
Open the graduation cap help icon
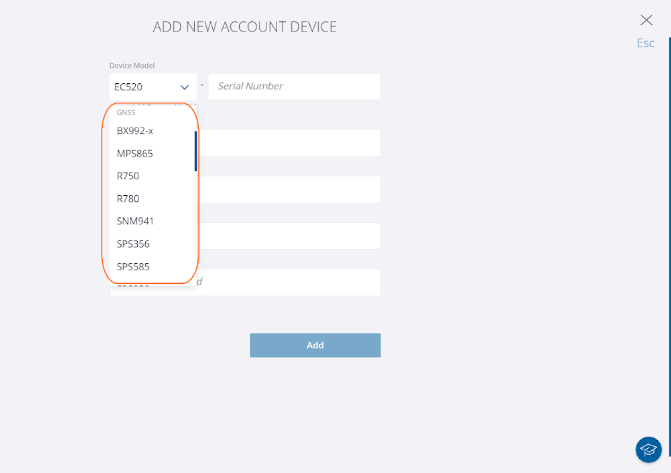point(648,450)
